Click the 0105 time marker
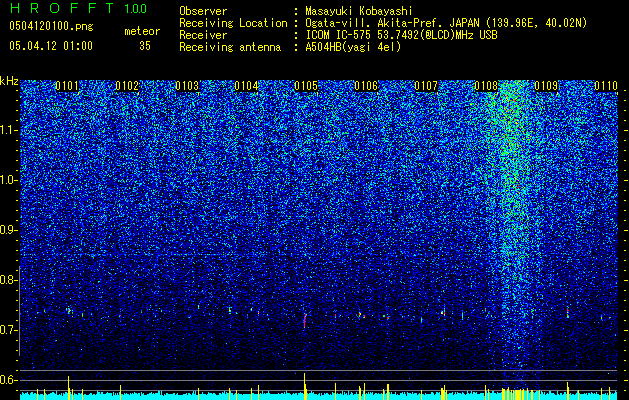Image resolution: width=629 pixels, height=400 pixels. (306, 86)
